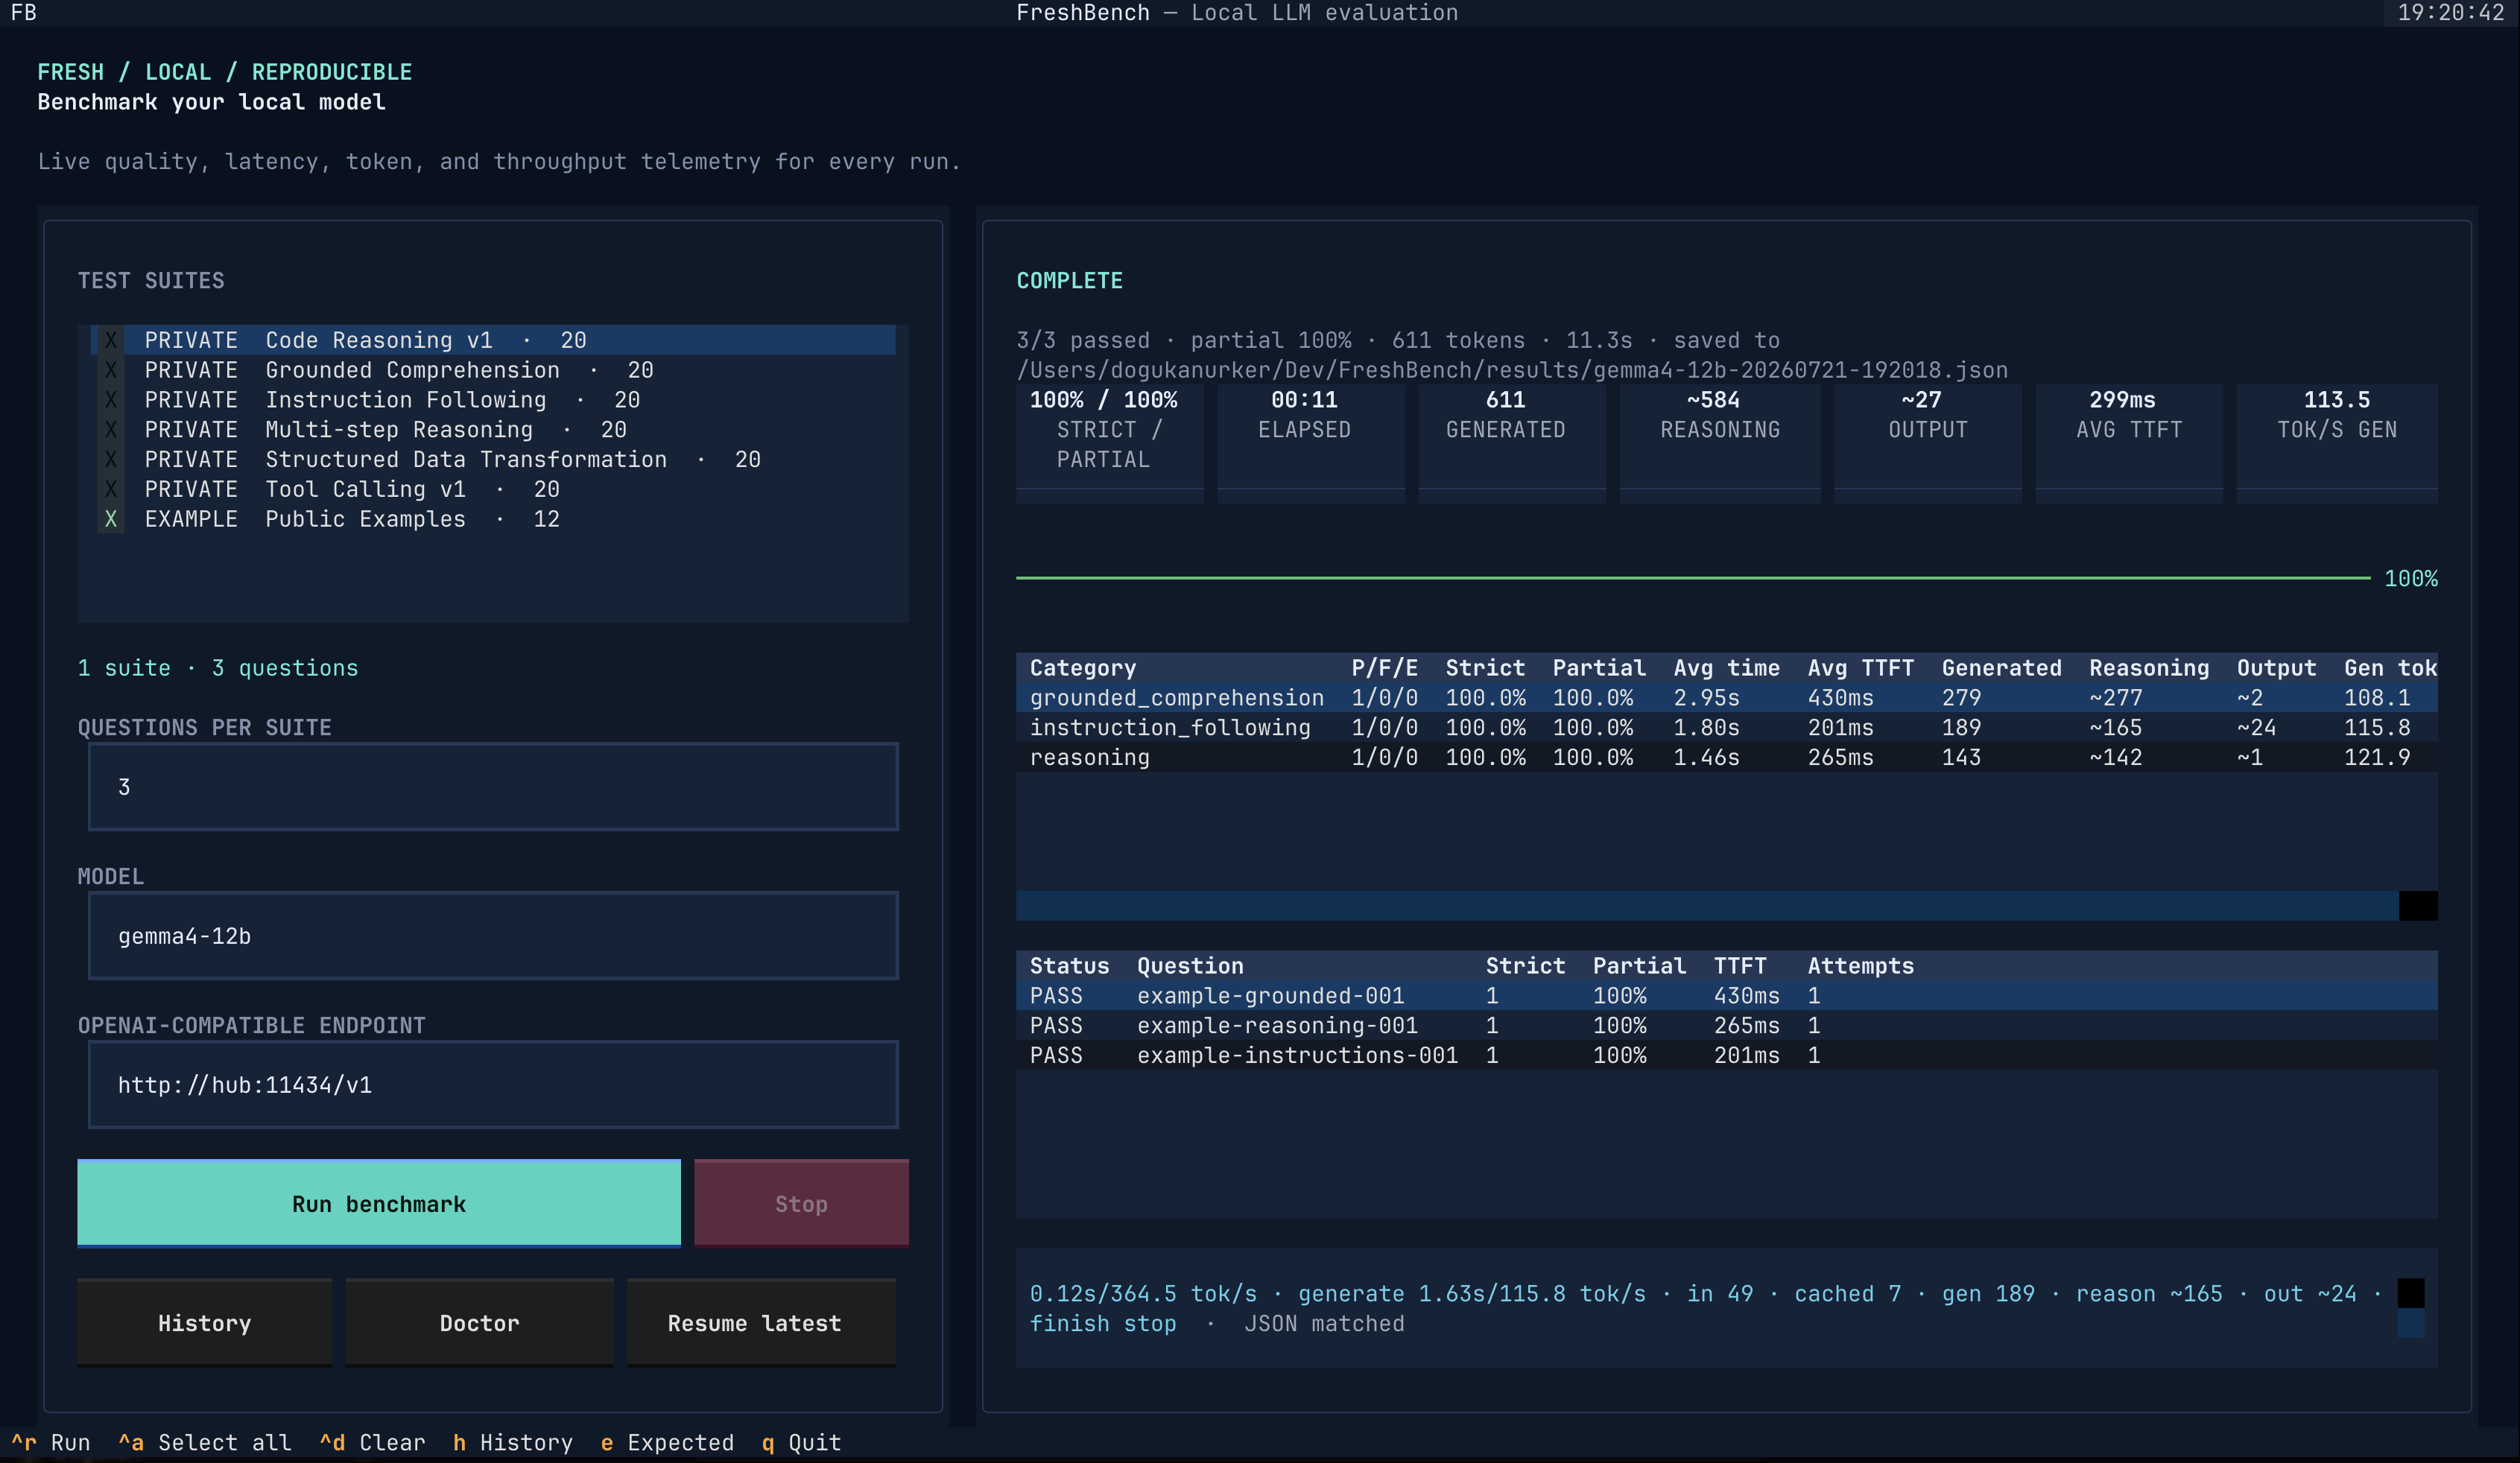The width and height of the screenshot is (2520, 1463).
Task: Open the History button in the left panel
Action: tap(205, 1323)
